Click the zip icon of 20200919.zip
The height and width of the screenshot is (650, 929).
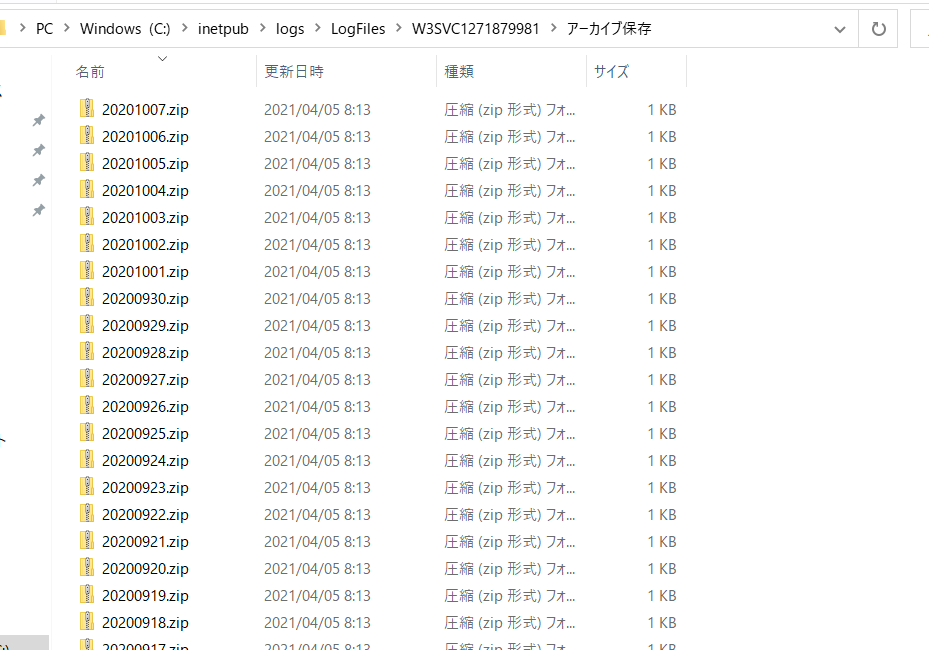point(87,594)
